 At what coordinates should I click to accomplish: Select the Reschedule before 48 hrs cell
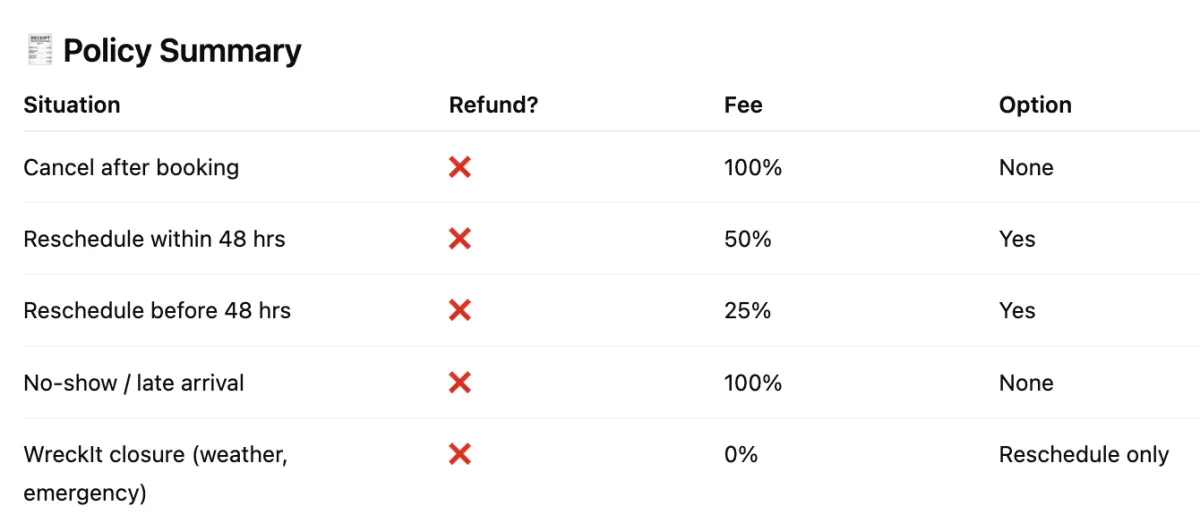pos(157,311)
